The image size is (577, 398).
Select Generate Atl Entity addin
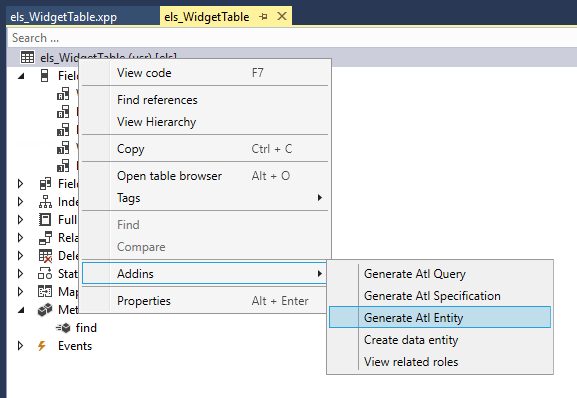tap(440, 317)
